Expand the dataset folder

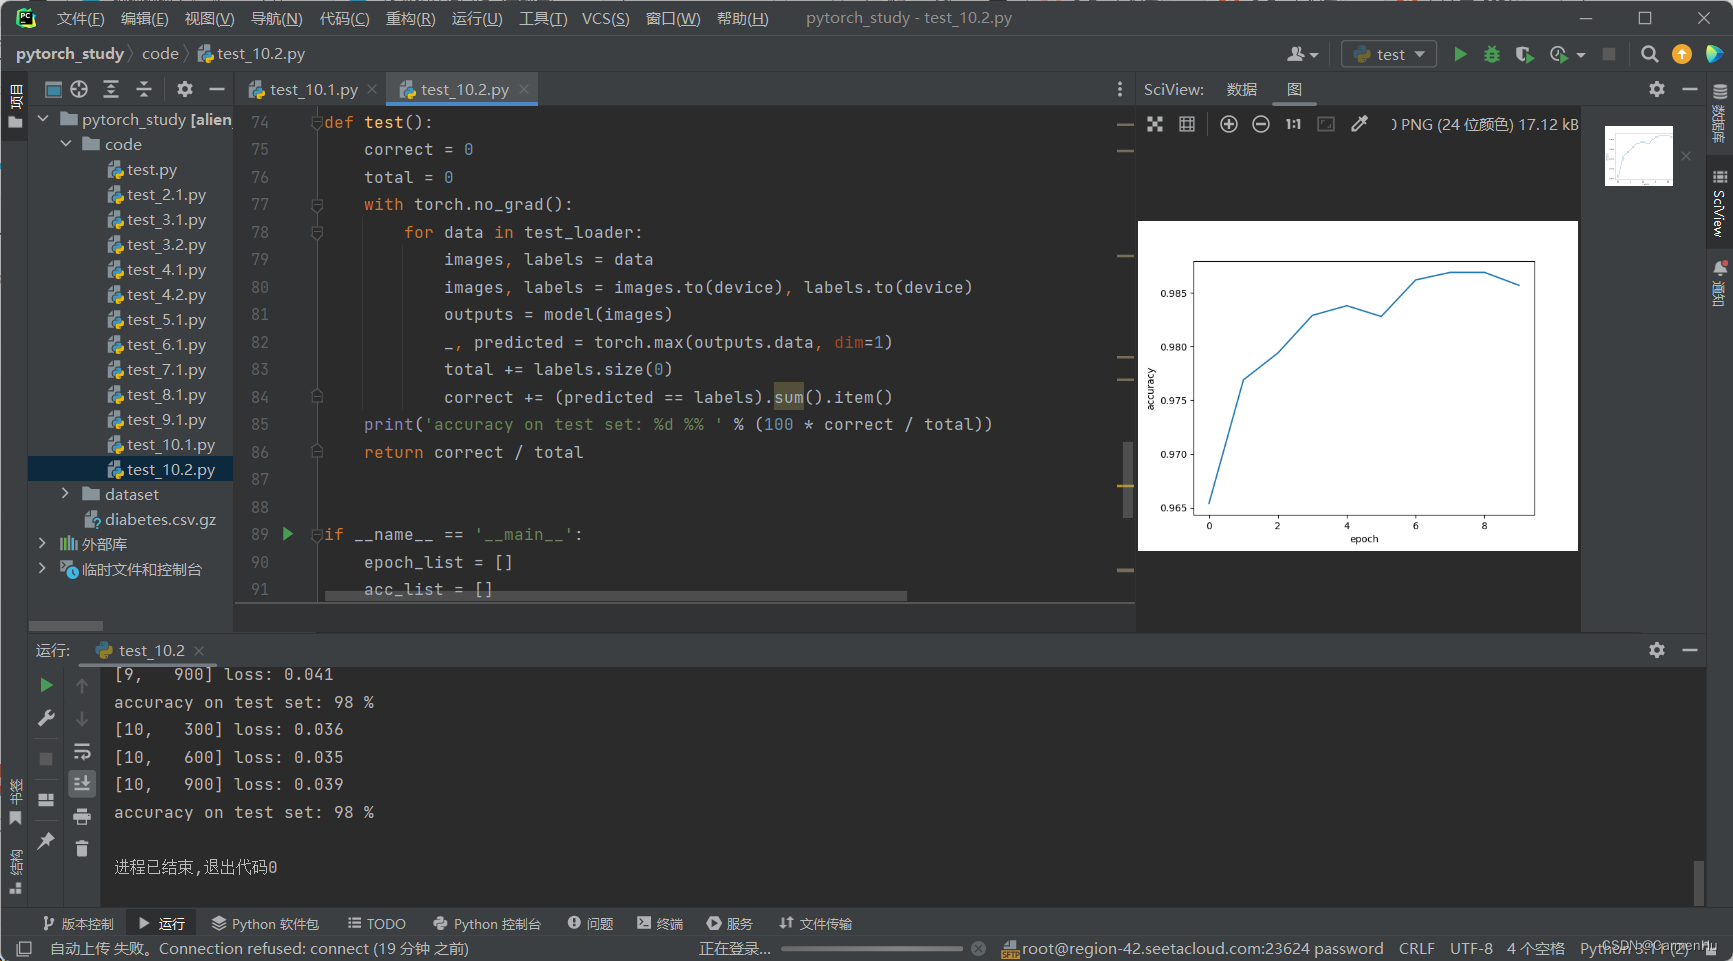coord(66,494)
